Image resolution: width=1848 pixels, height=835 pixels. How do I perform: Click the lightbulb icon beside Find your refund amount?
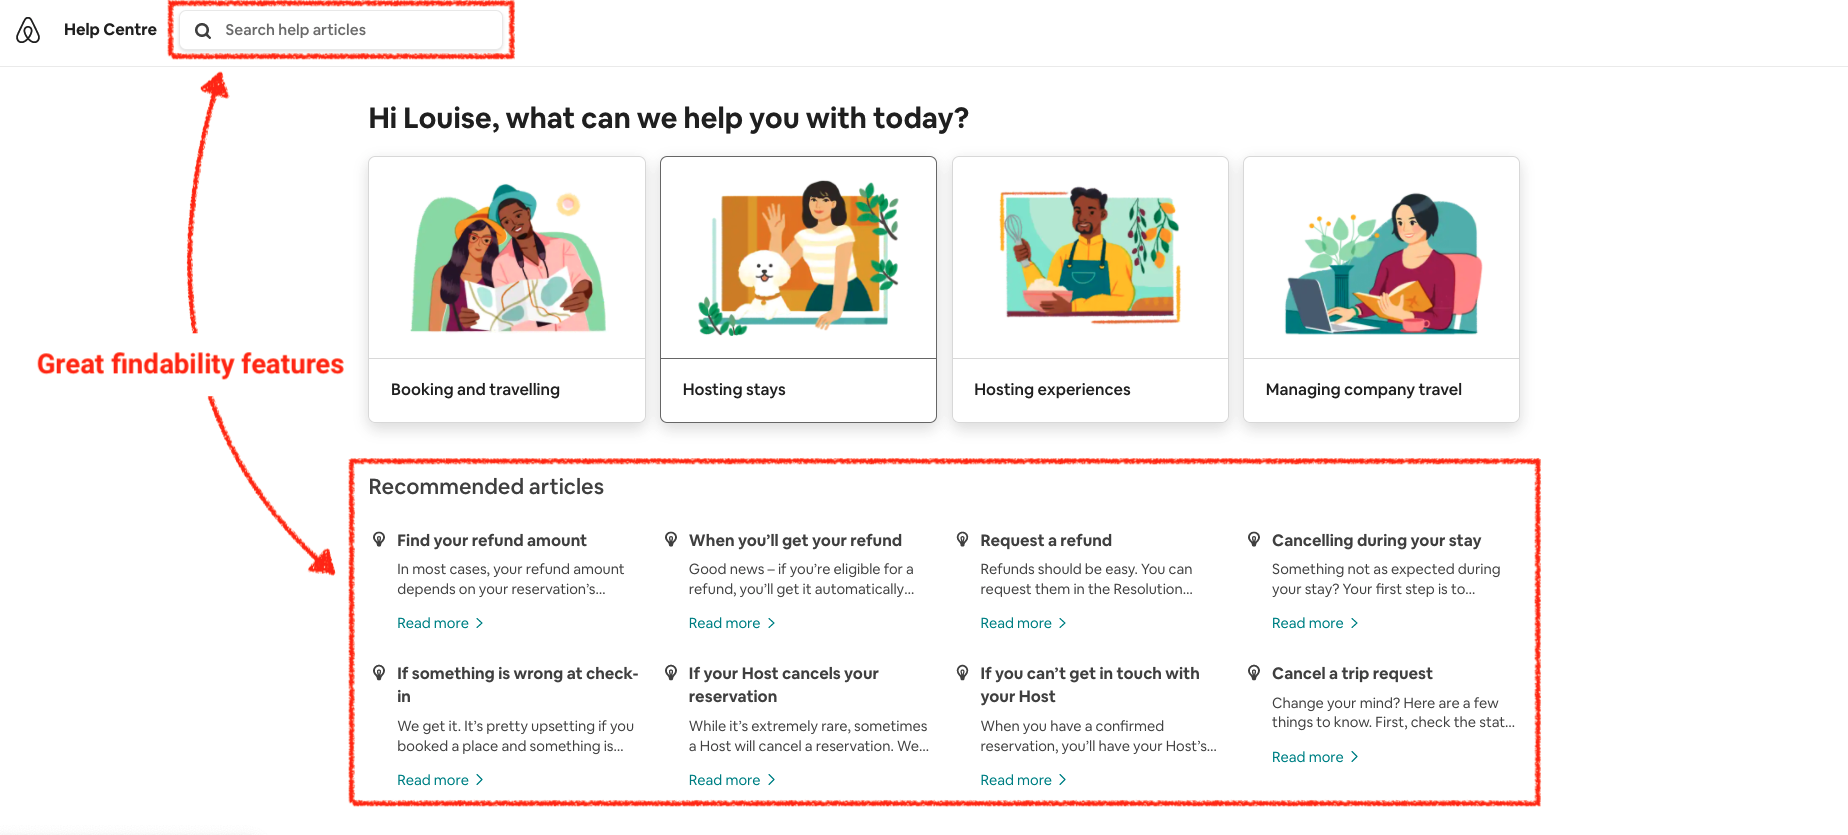[x=379, y=538]
